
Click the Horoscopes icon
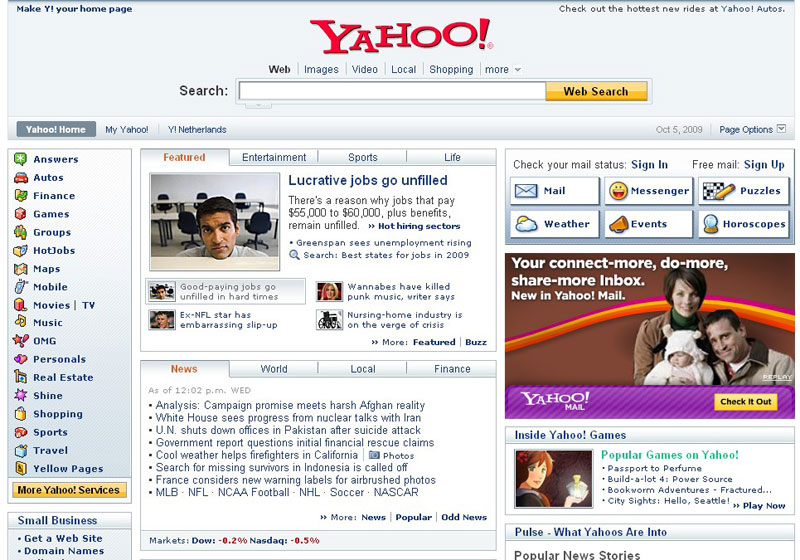click(710, 224)
